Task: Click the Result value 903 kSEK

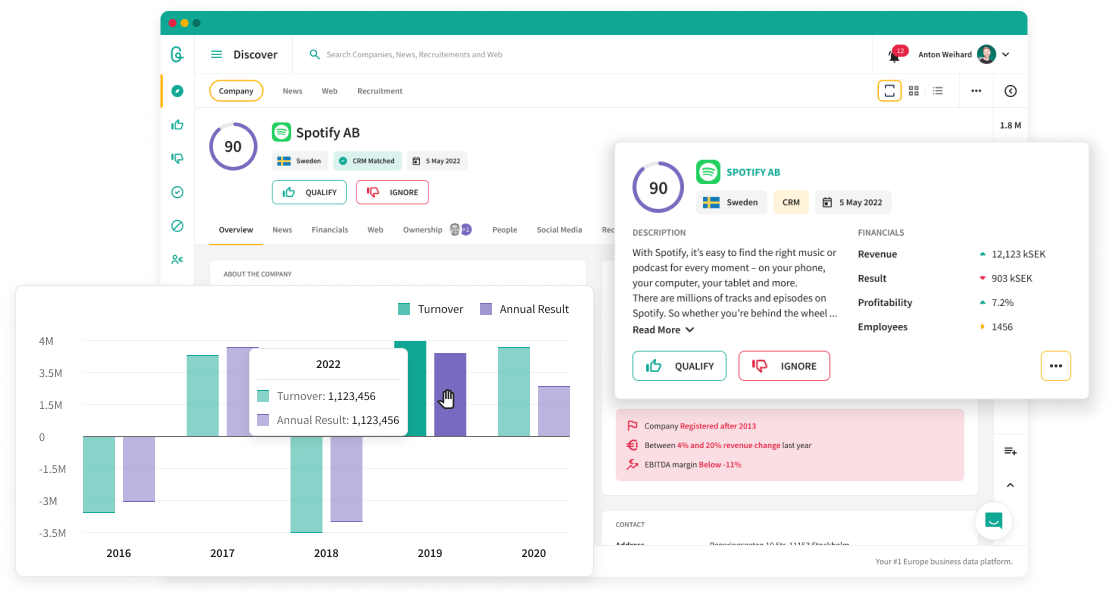Action: pyautogui.click(x=1011, y=278)
